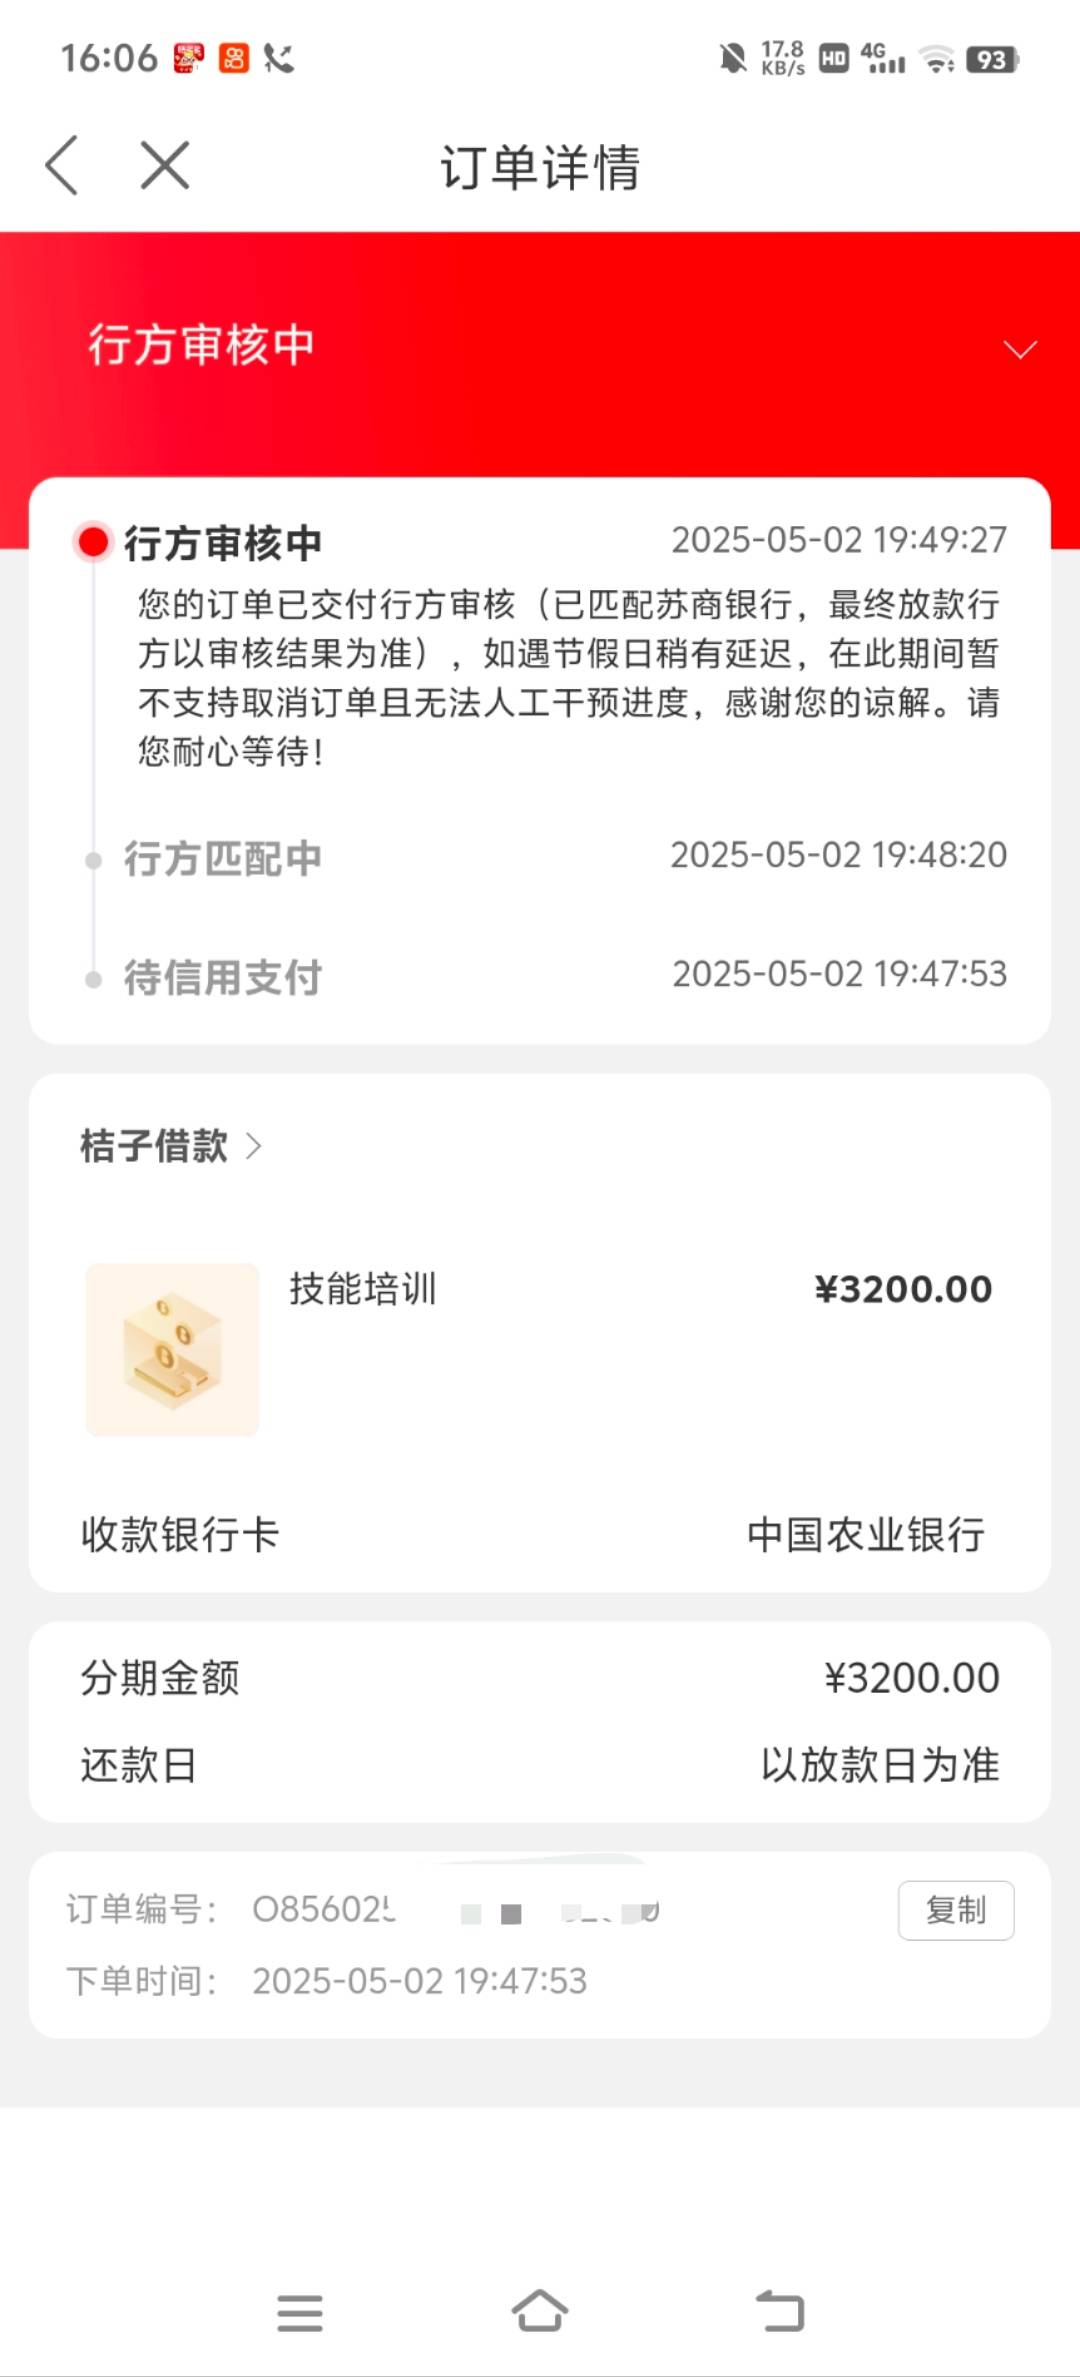Tap the 技能培训 item title
Image resolution: width=1080 pixels, height=2377 pixels.
click(x=363, y=1288)
